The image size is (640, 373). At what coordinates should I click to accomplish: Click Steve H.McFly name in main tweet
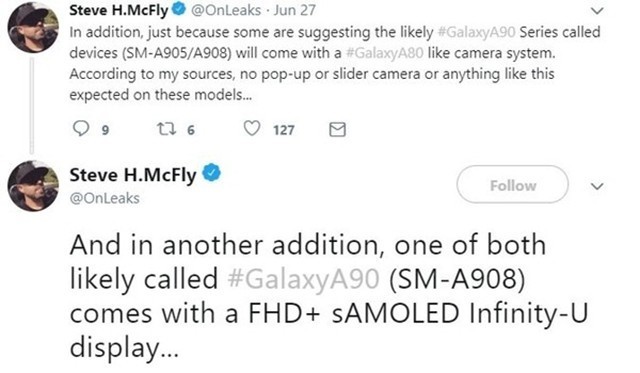[x=133, y=175]
